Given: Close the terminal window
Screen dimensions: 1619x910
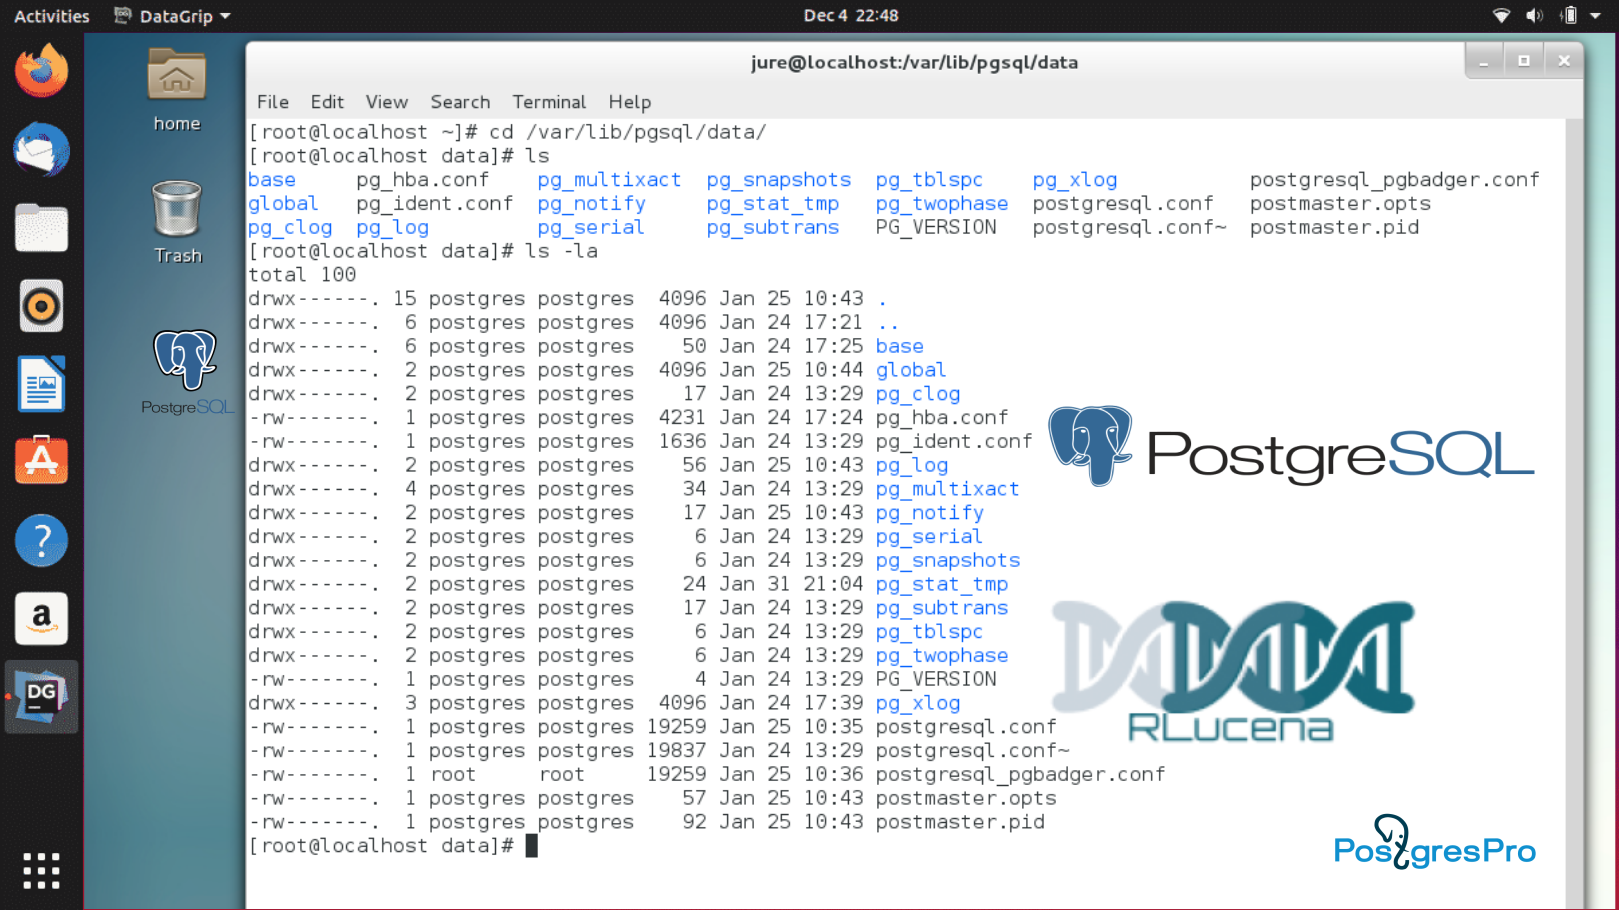Looking at the screenshot, I should point(1564,62).
